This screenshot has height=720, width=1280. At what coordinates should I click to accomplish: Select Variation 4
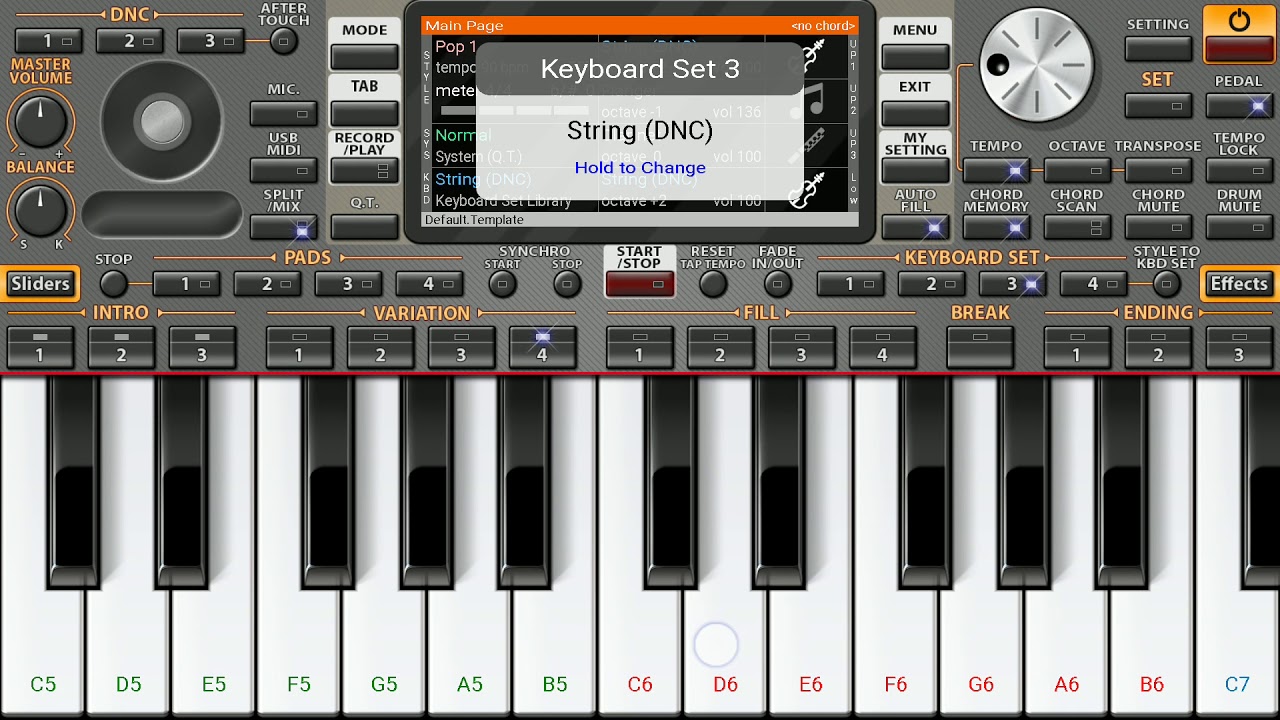pos(542,347)
